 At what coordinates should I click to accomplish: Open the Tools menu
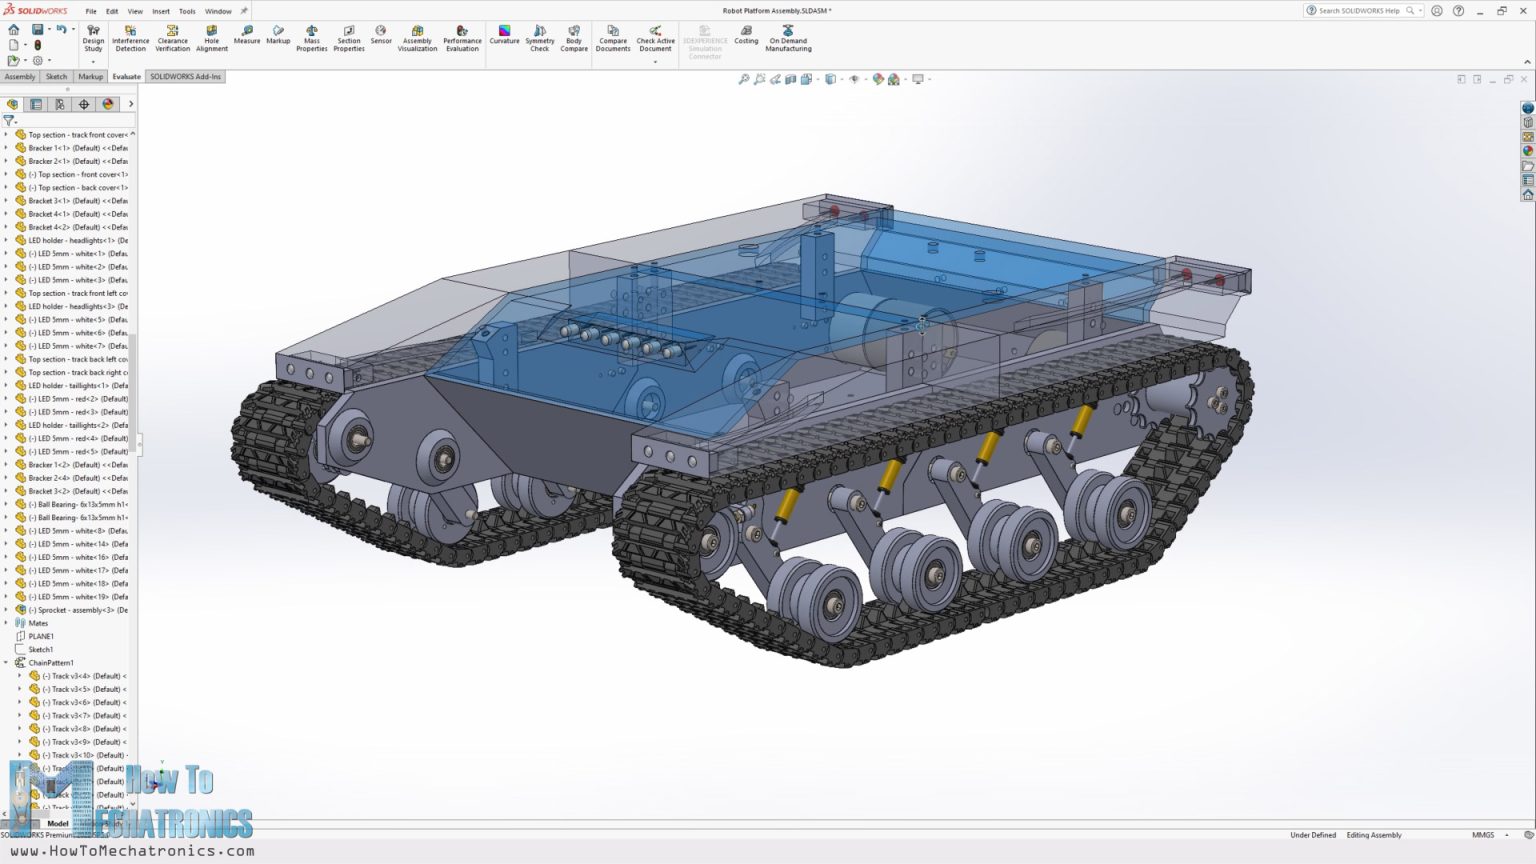coord(186,12)
